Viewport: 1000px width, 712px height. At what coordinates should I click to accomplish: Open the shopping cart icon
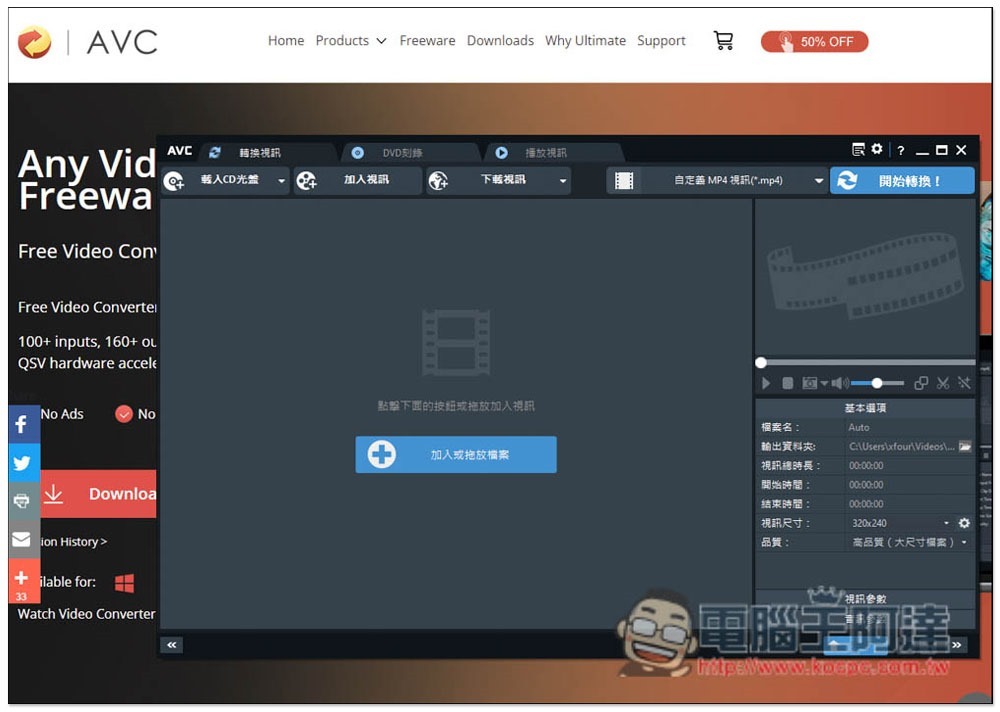coord(723,41)
